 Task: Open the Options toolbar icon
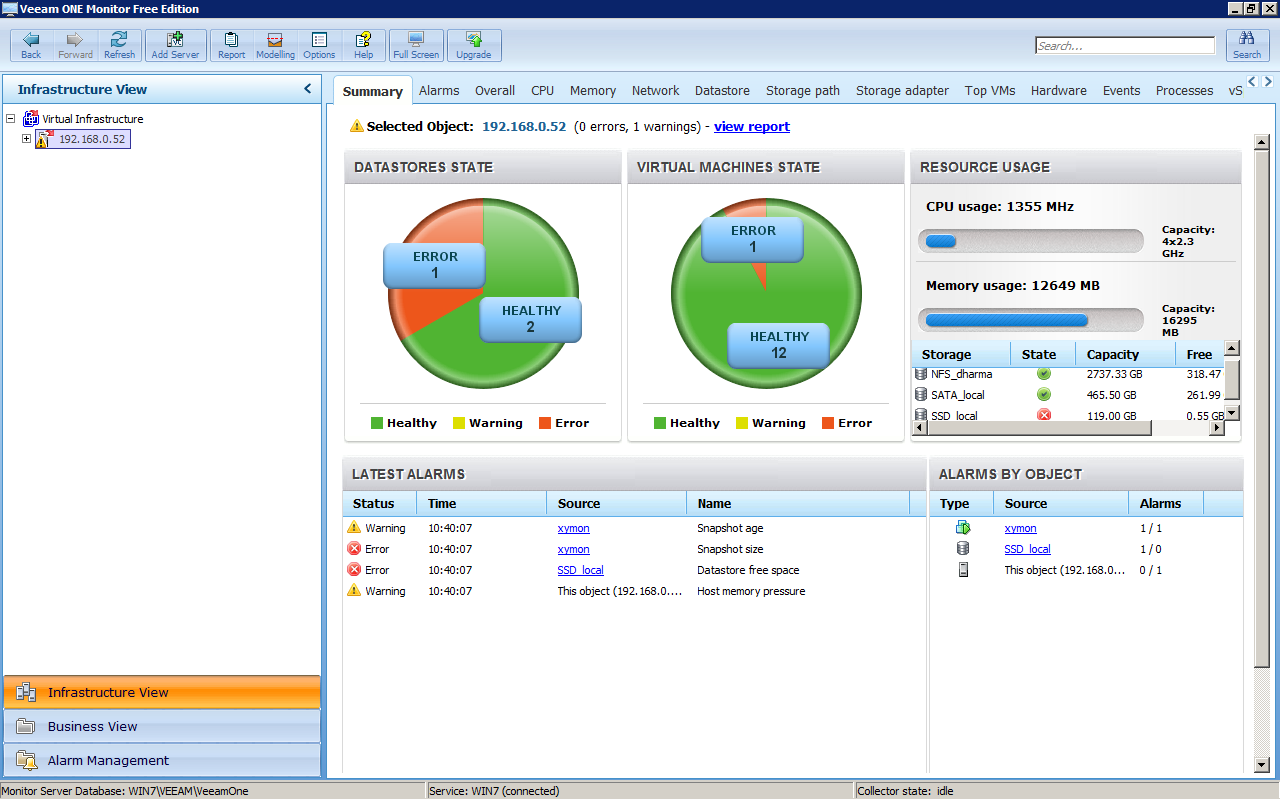319,45
